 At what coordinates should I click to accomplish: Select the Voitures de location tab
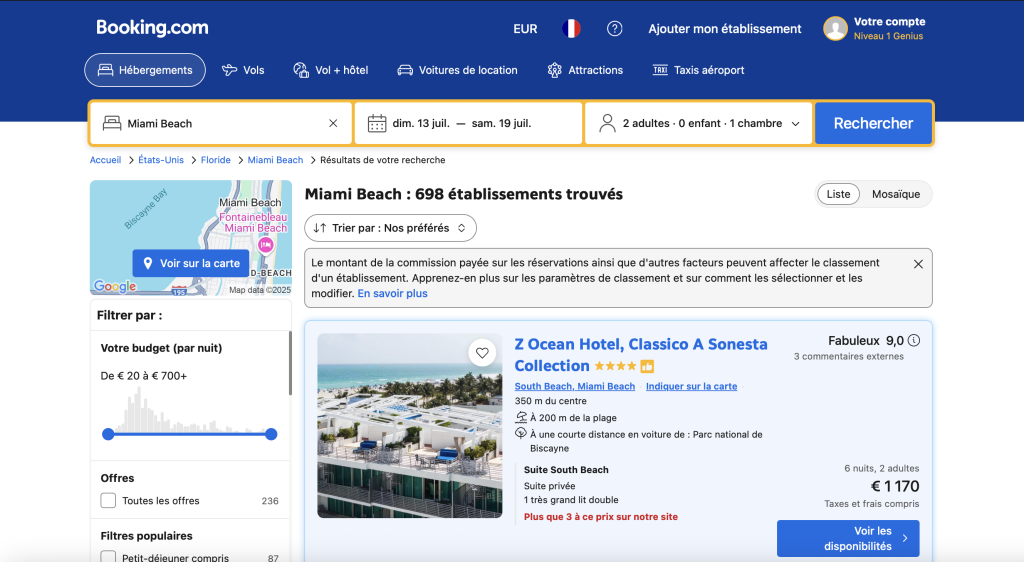[x=458, y=70]
